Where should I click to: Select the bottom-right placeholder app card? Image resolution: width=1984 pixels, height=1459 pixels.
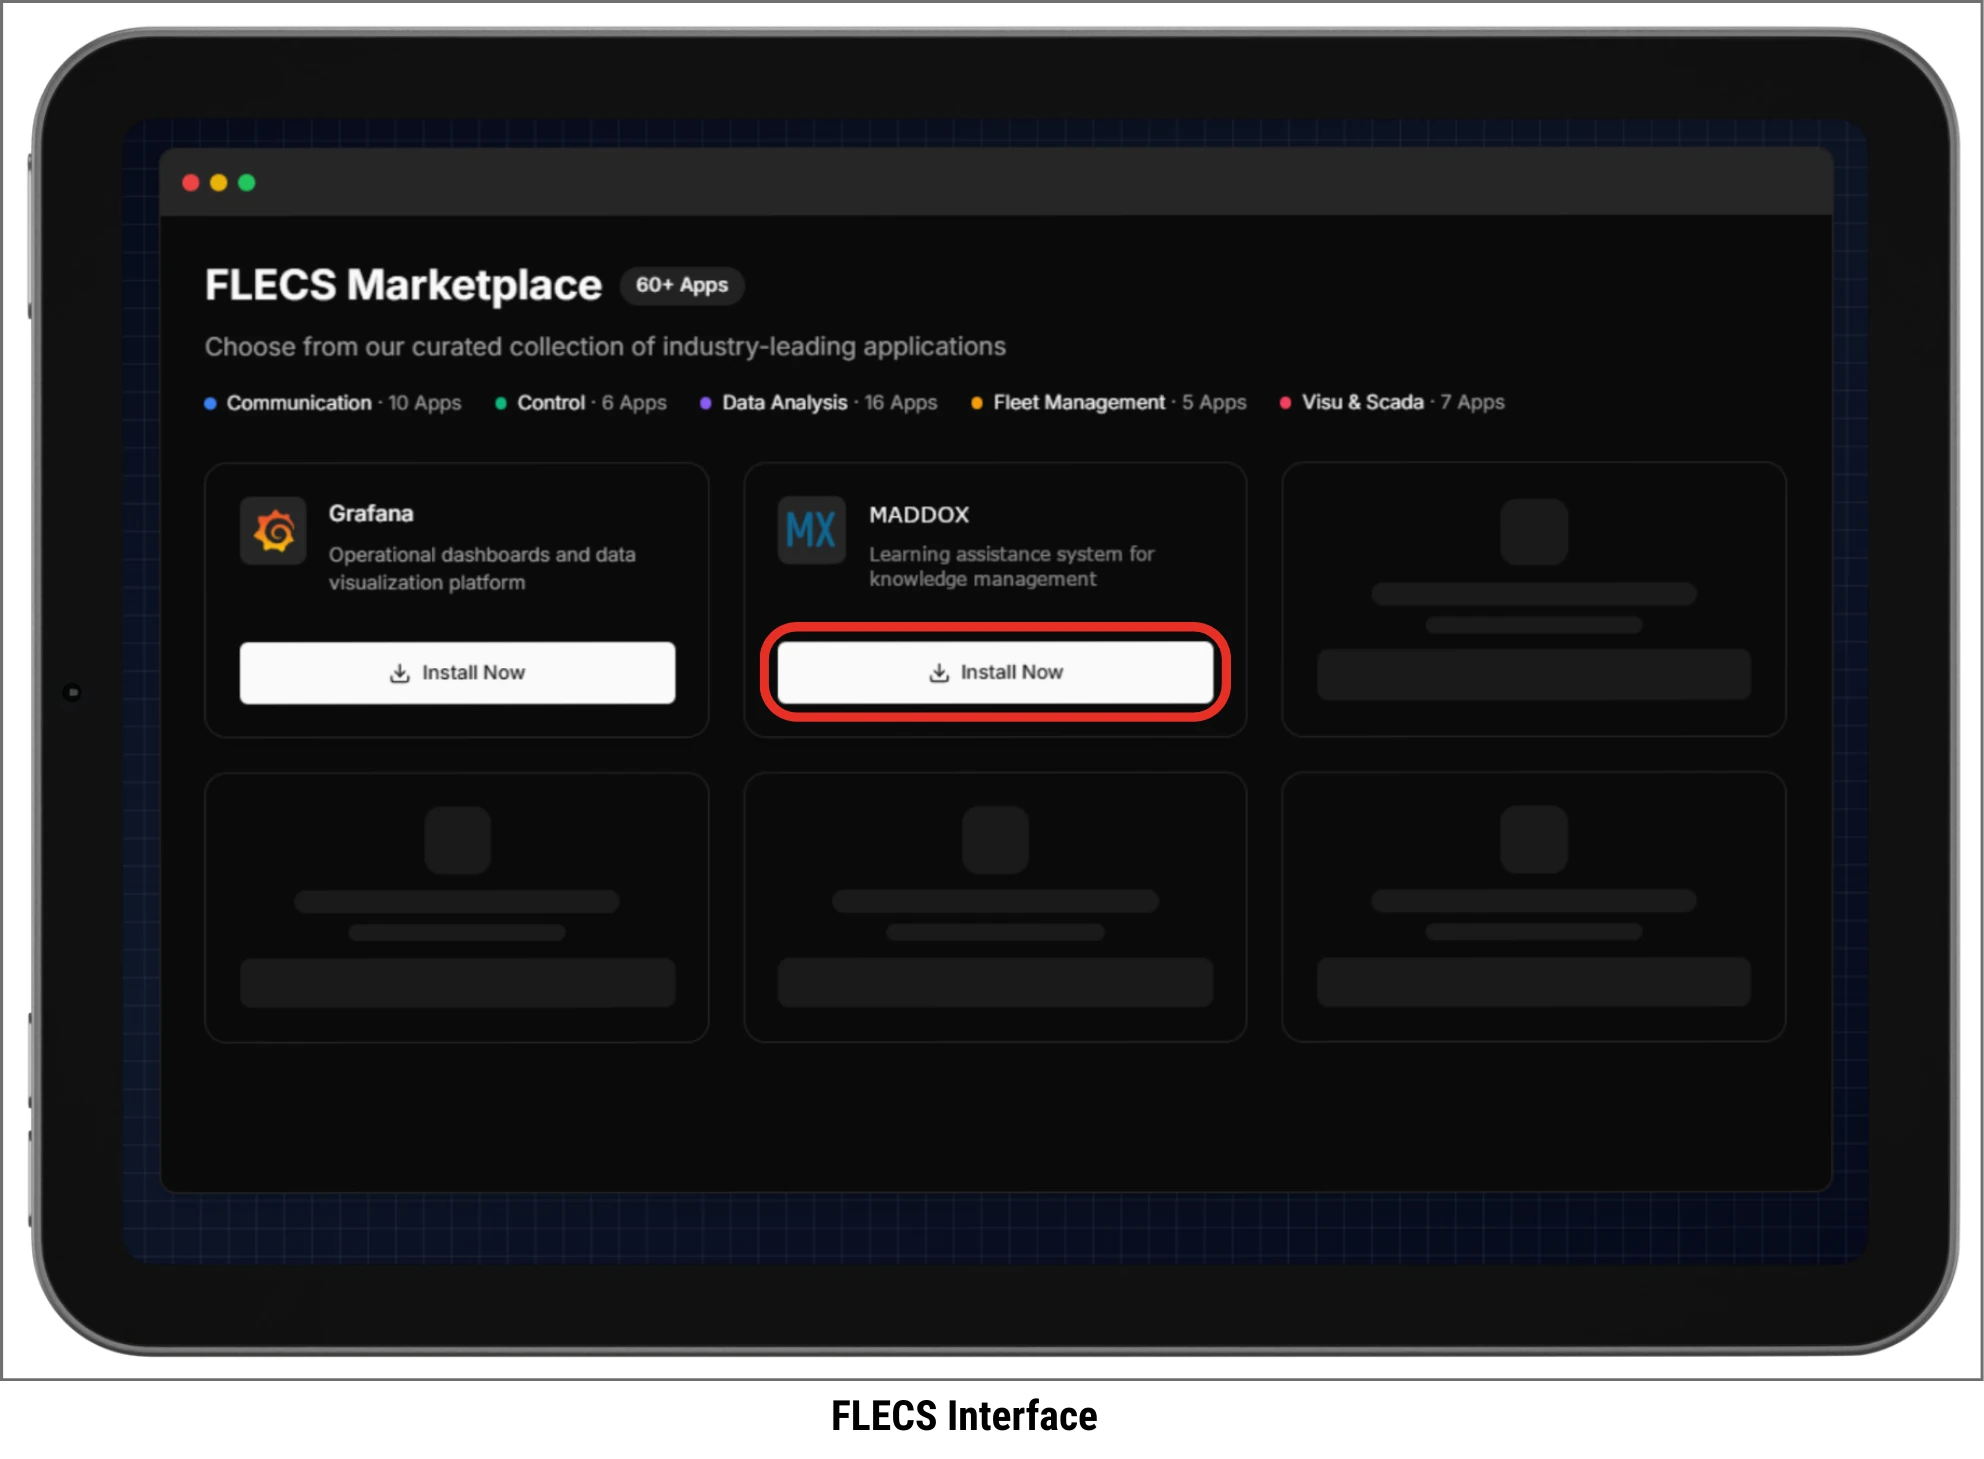[1533, 906]
